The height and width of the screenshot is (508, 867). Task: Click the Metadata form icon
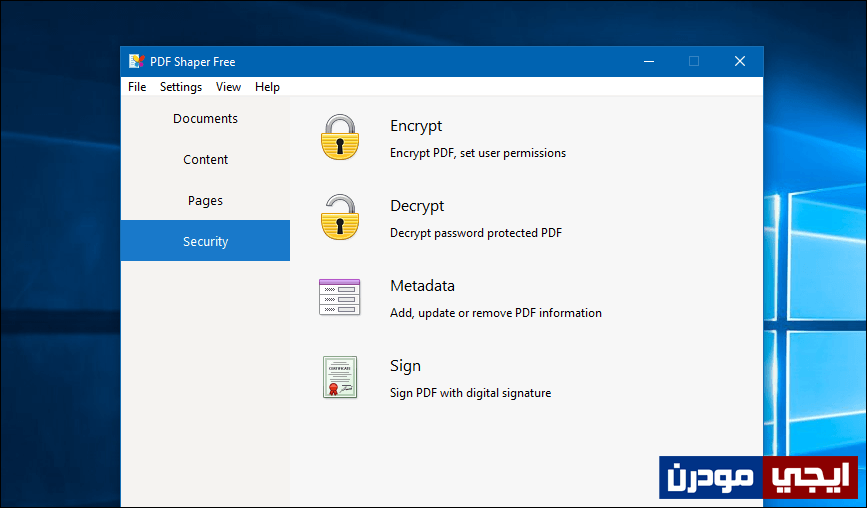340,297
